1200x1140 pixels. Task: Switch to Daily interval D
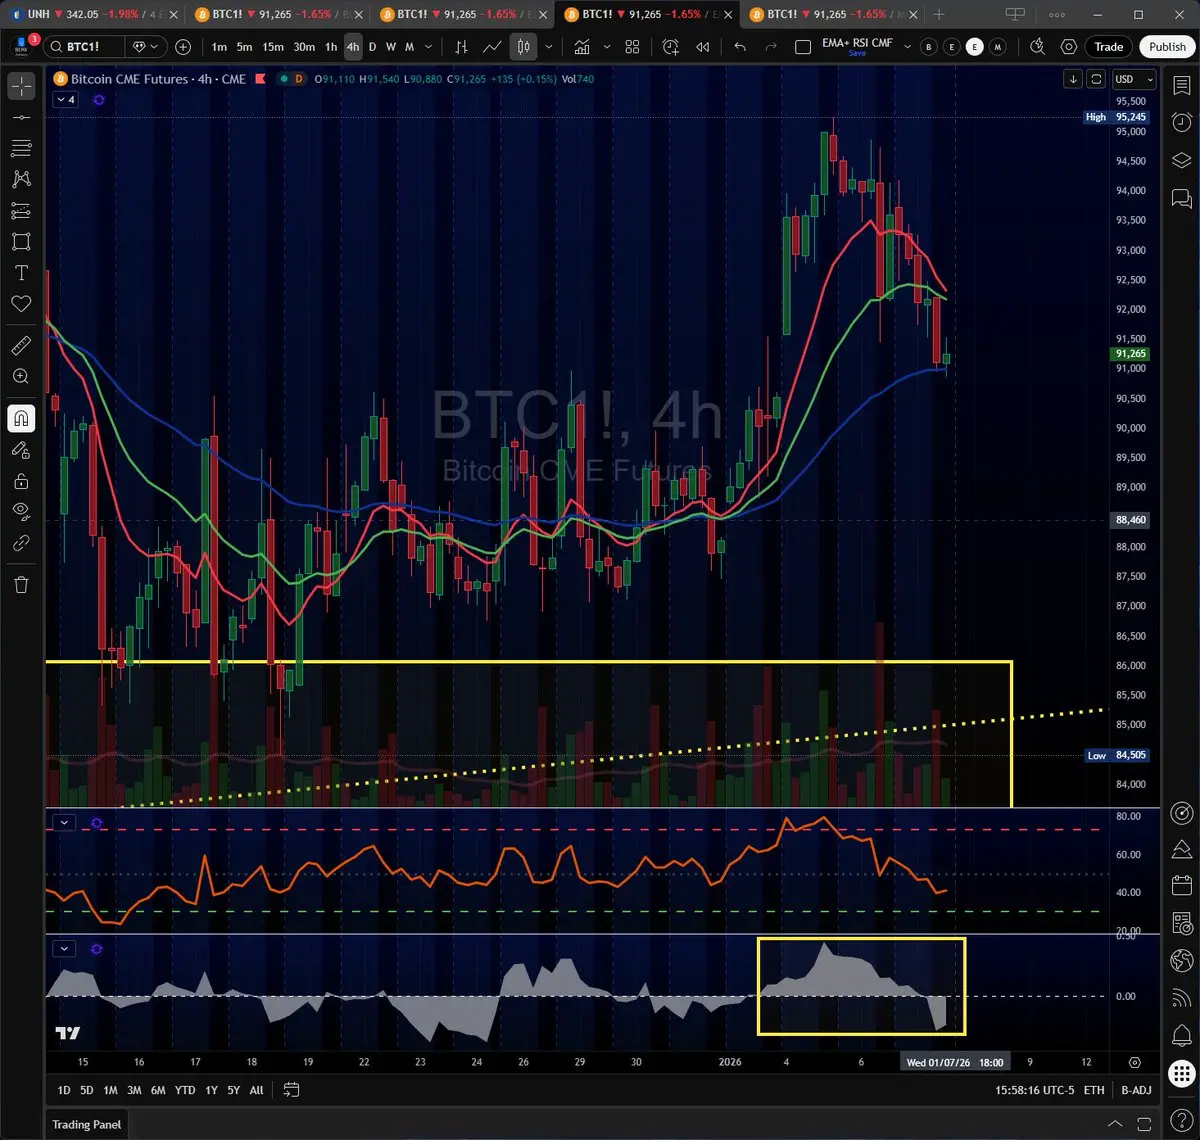(x=373, y=47)
